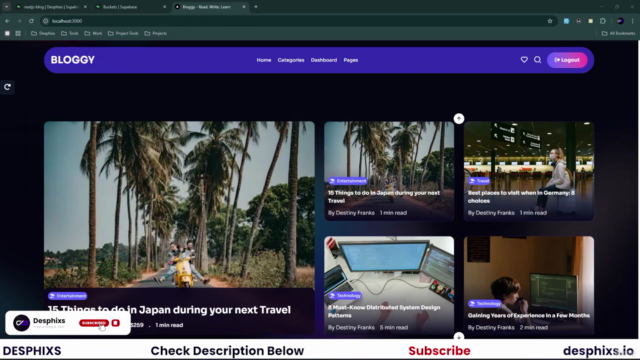Screen dimensions: 640x360
Task: Close the Bloggy tab
Action: 244,7
